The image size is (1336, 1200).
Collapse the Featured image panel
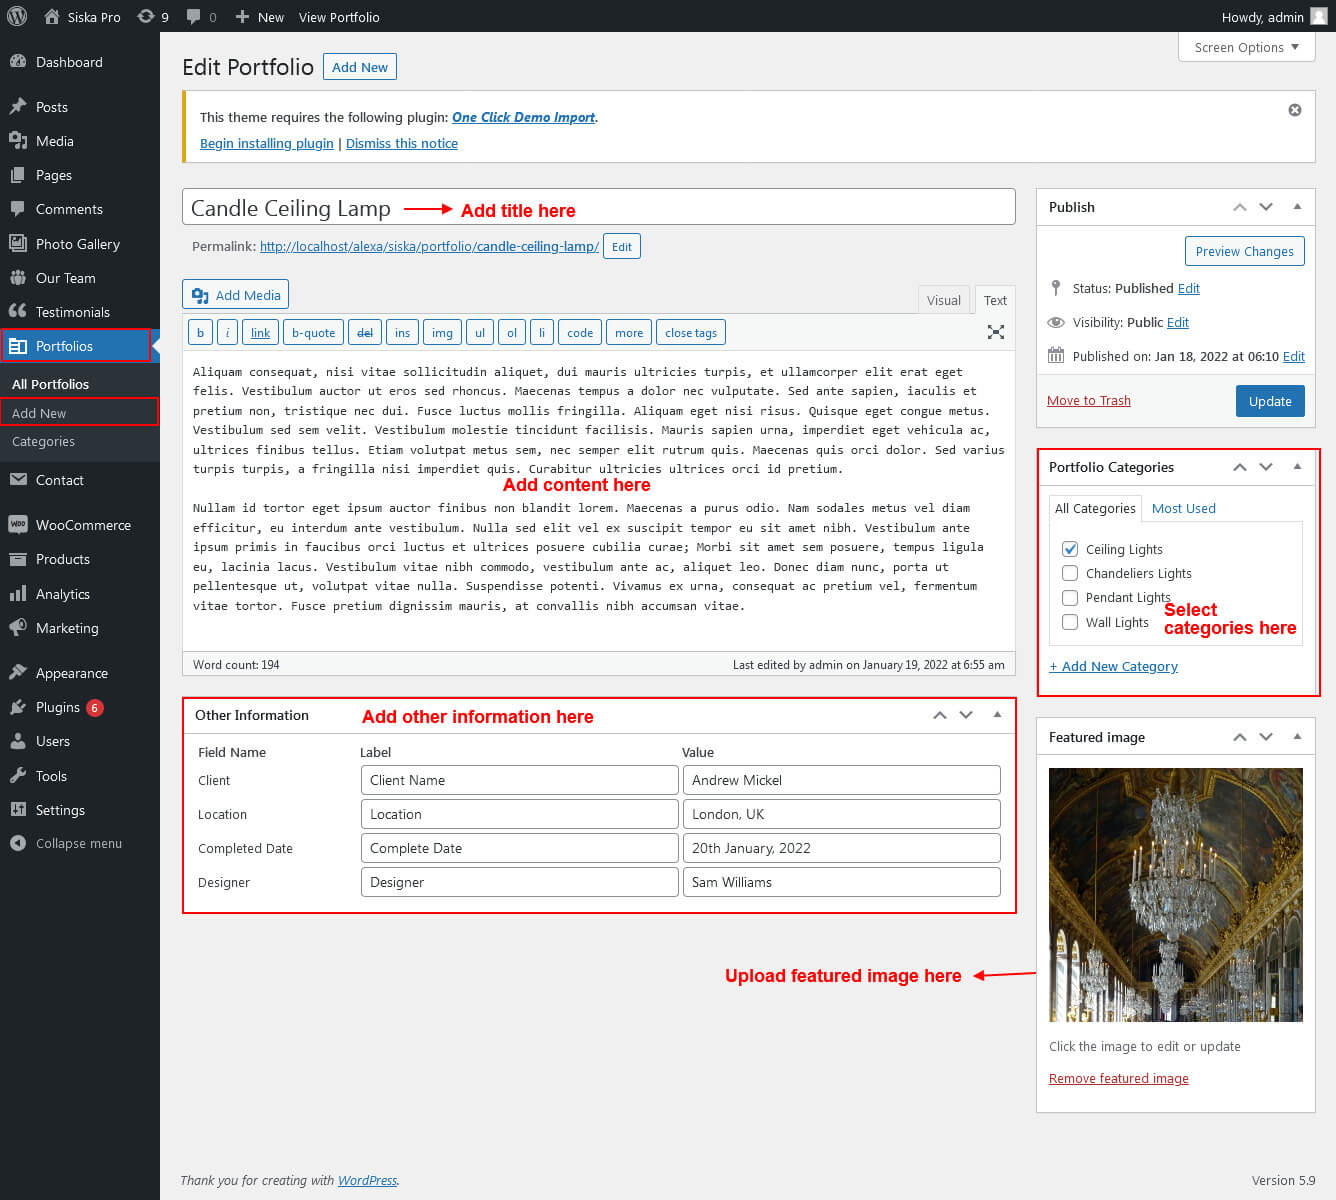coord(1297,737)
